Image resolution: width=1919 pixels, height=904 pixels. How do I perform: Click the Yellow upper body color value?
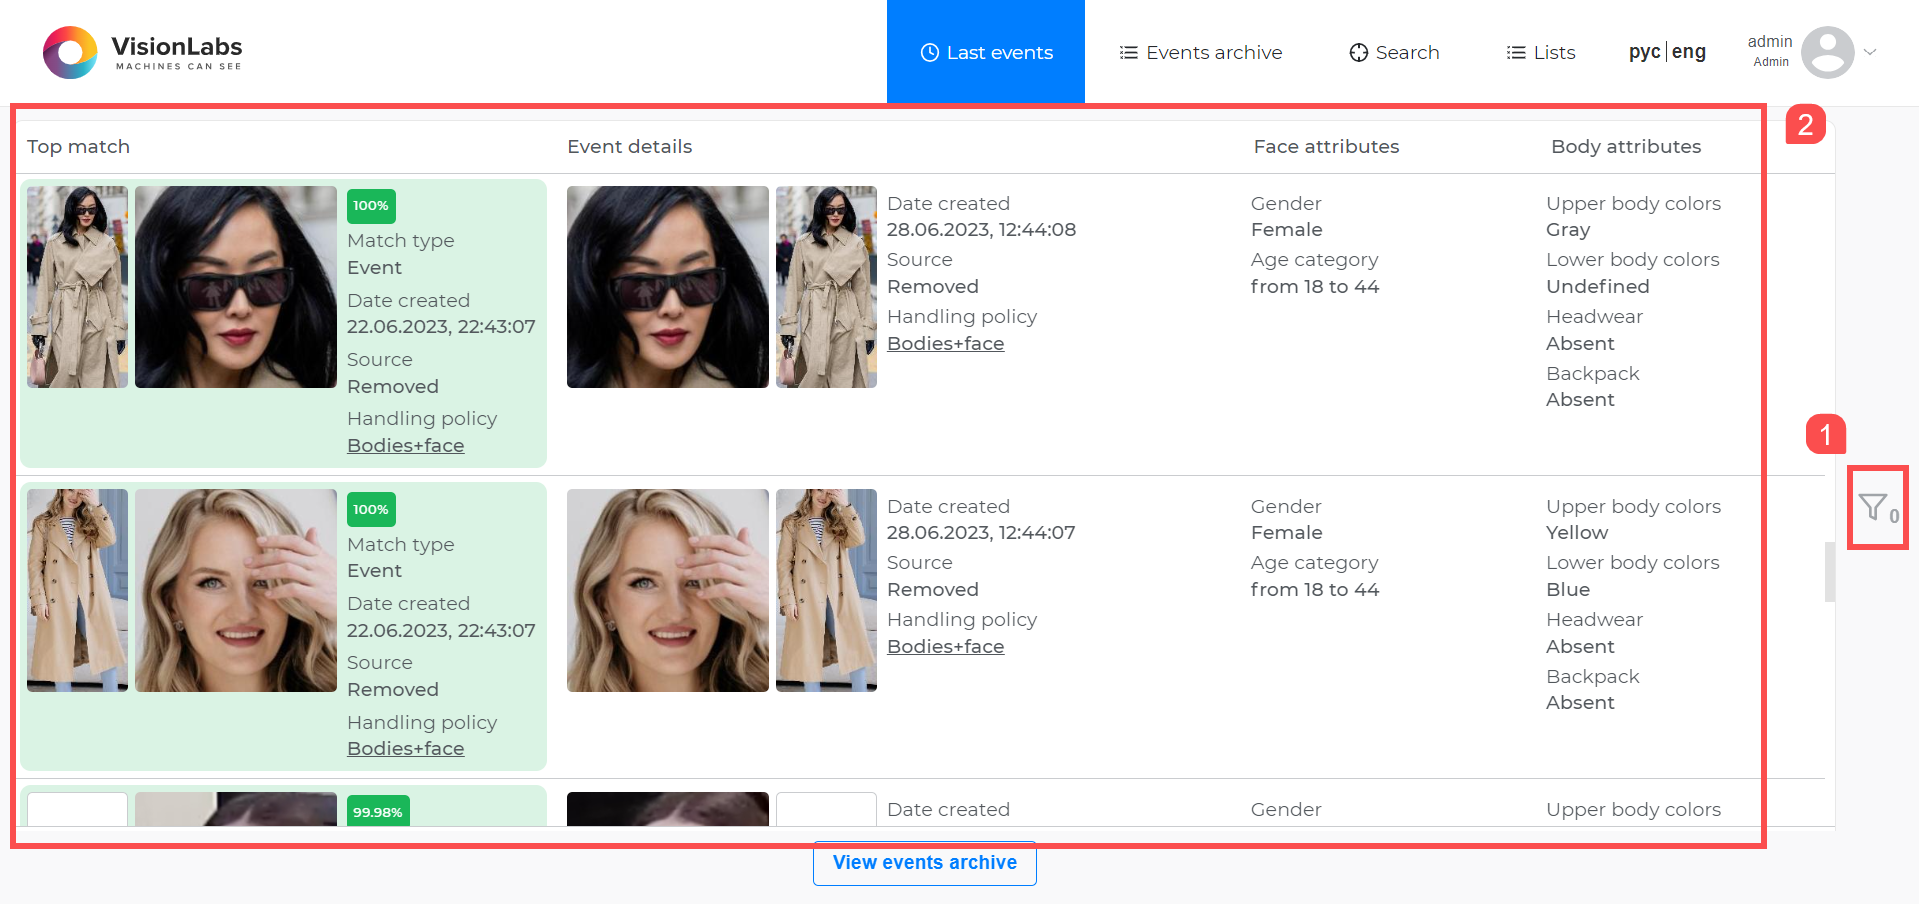(1577, 532)
